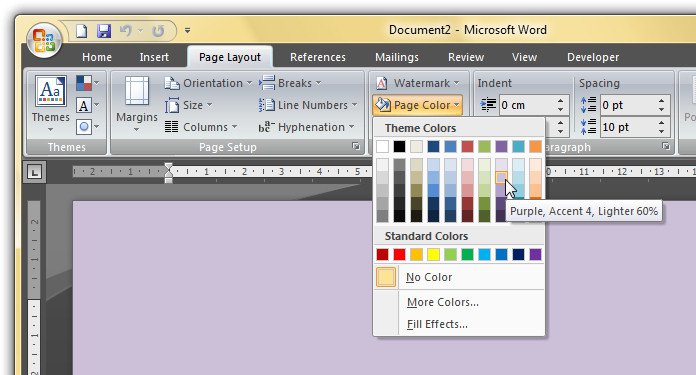Redo the last action

click(x=158, y=31)
